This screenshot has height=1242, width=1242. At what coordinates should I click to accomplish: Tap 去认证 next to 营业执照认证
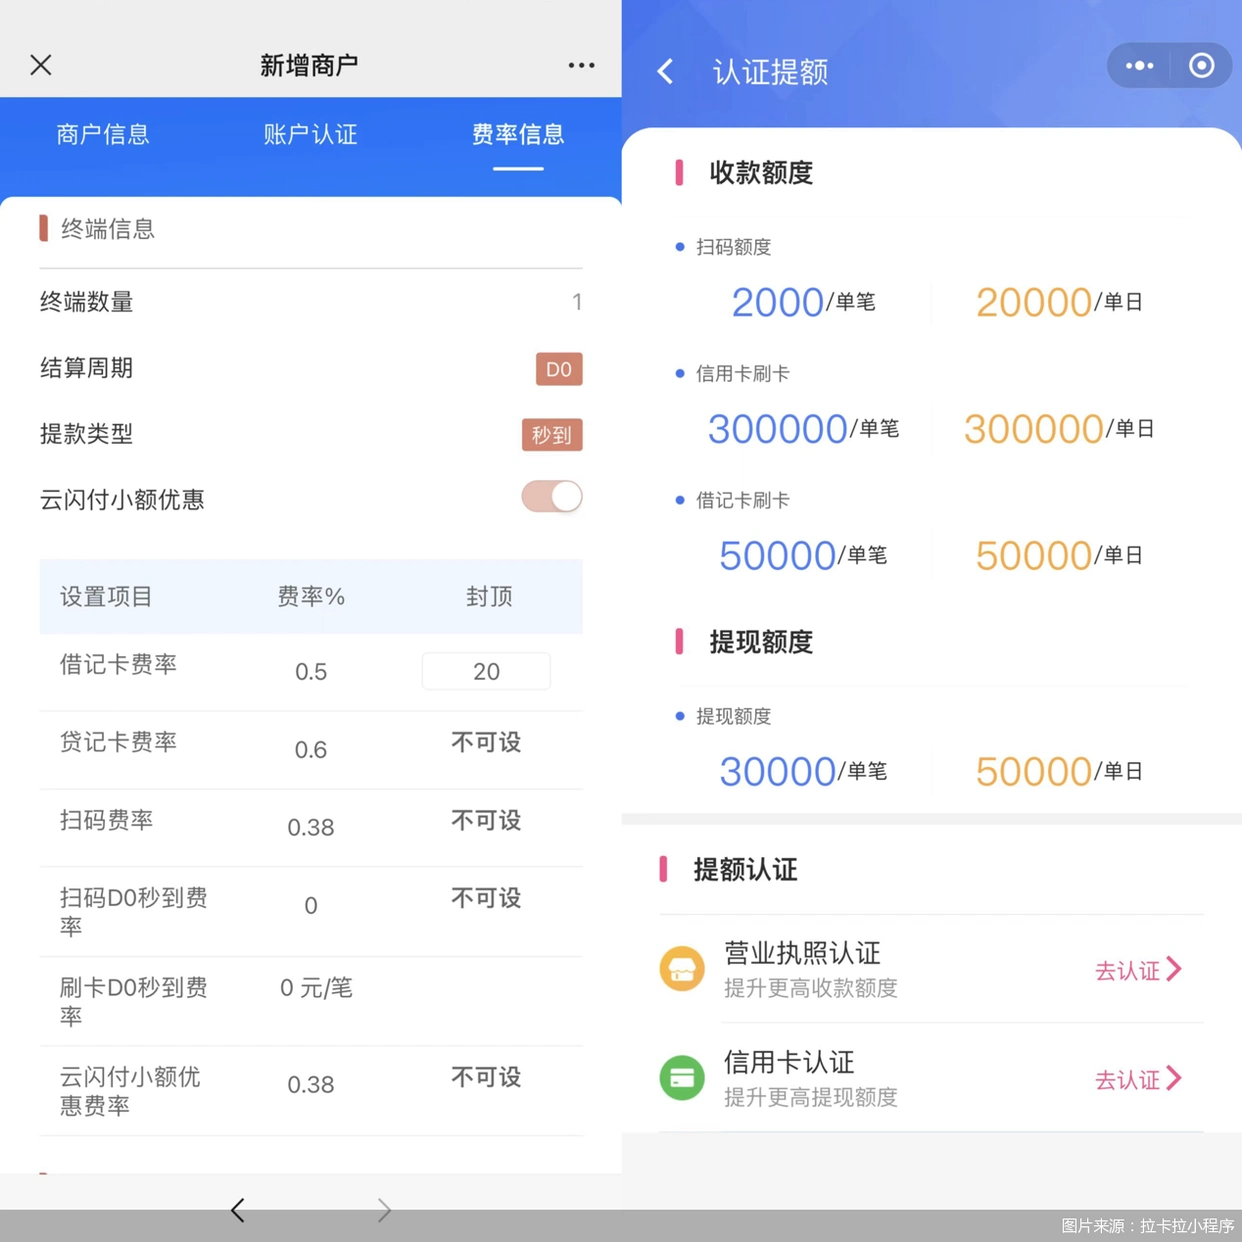(x=1128, y=969)
